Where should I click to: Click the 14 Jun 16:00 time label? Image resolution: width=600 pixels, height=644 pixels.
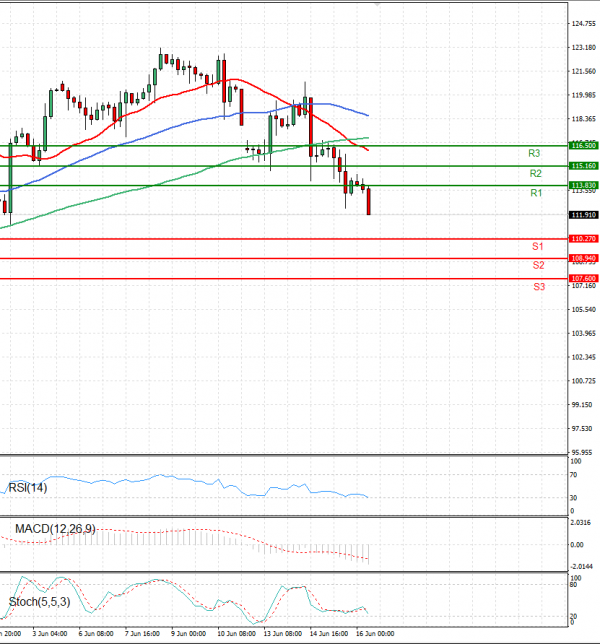(329, 634)
